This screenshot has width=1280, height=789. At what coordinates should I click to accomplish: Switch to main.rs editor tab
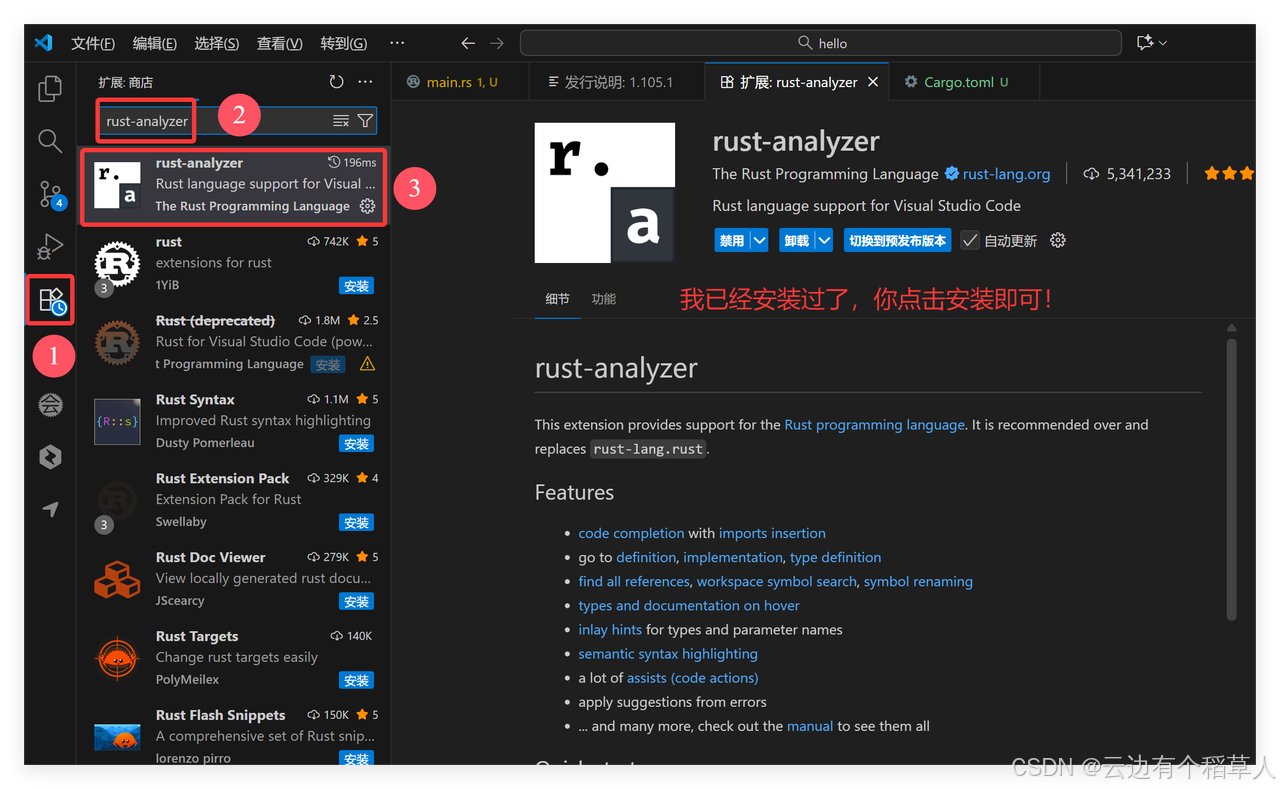[460, 82]
